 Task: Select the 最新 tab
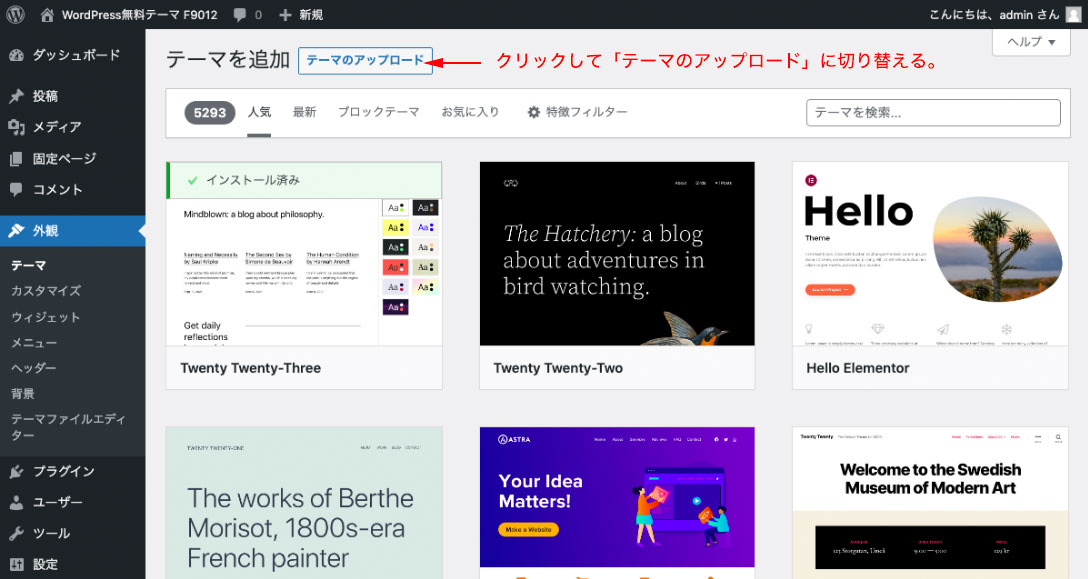pos(304,112)
